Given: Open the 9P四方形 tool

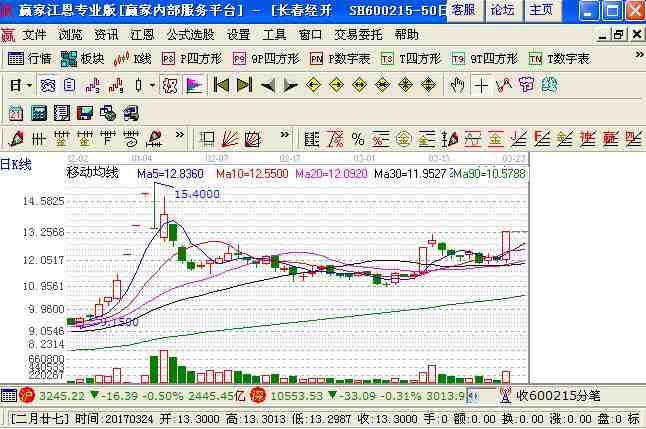Looking at the screenshot, I should pyautogui.click(x=266, y=59).
